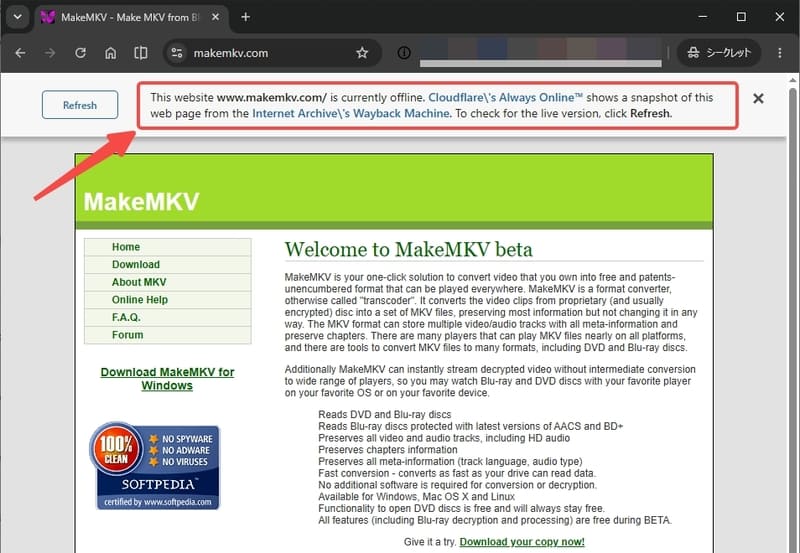The height and width of the screenshot is (553, 800).
Task: Open the incognito シークレット indicator
Action: [719, 53]
